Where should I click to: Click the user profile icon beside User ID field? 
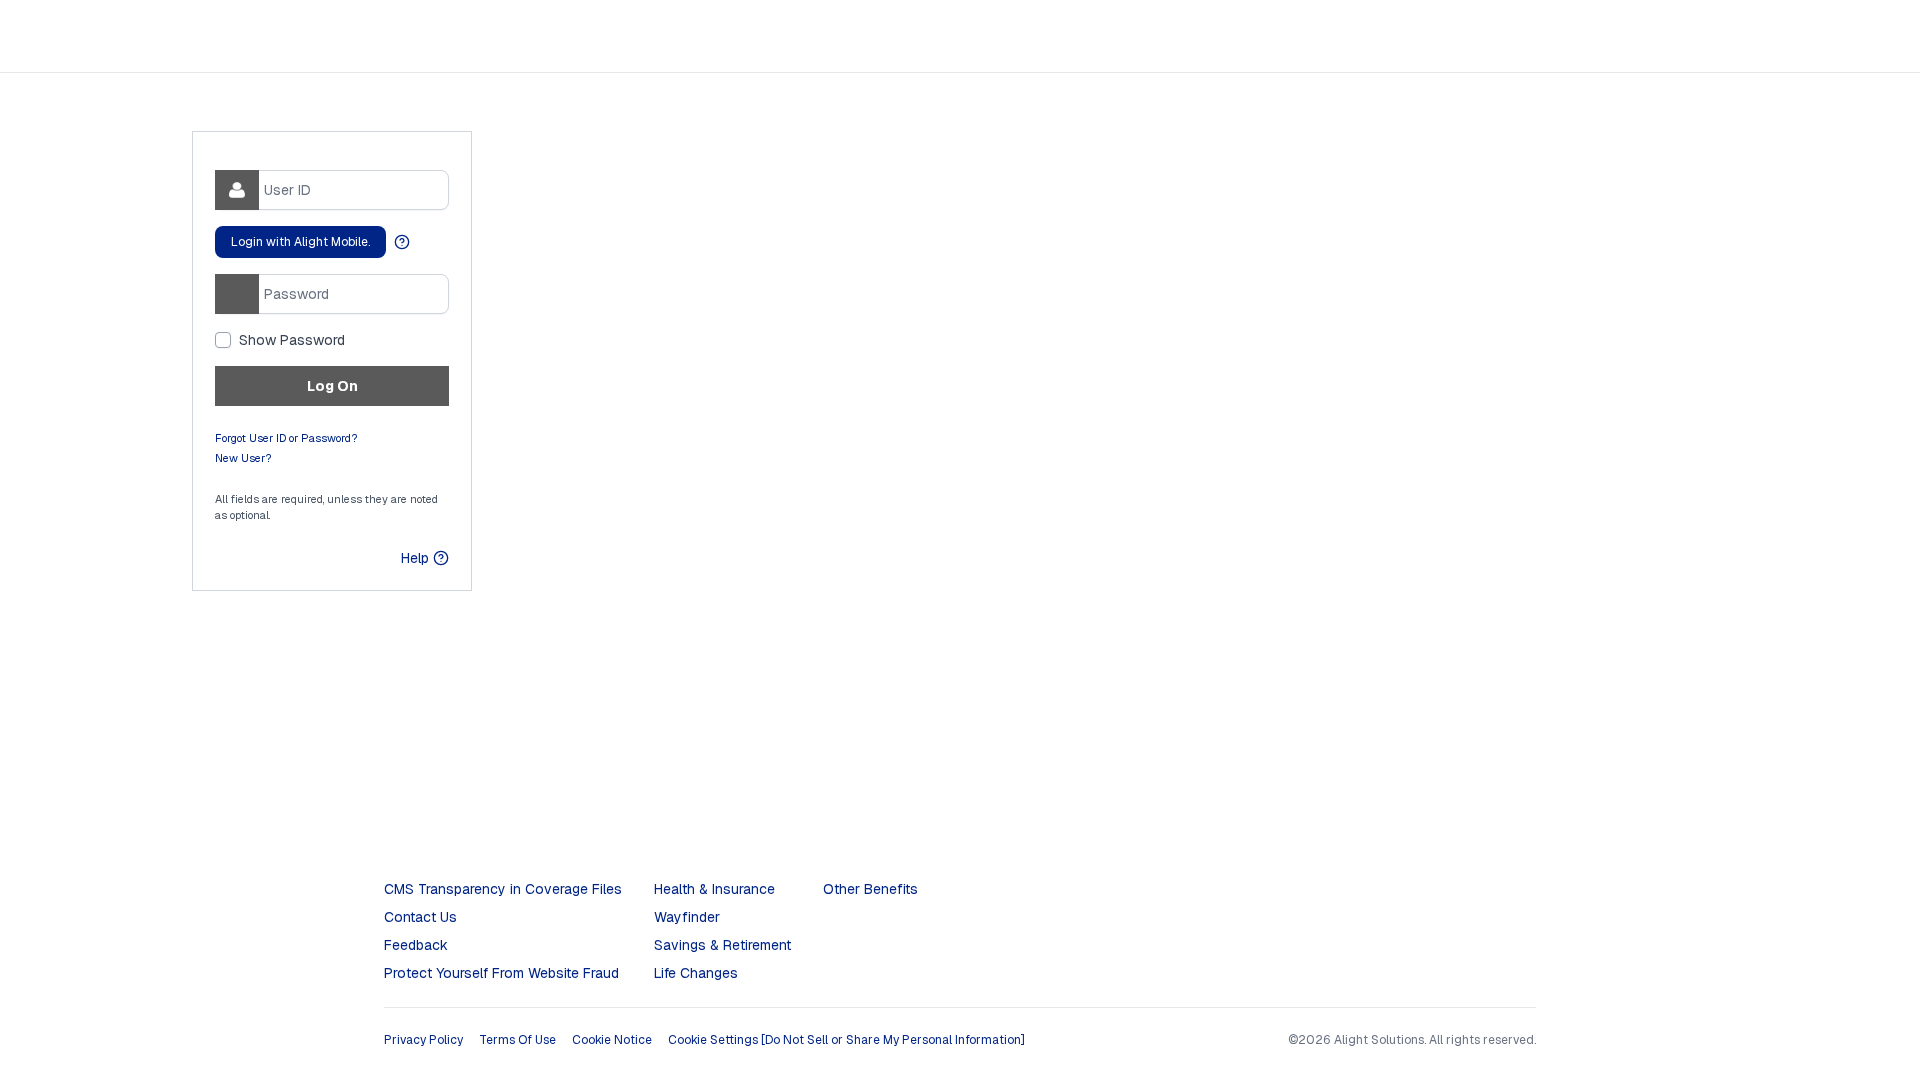coord(236,190)
